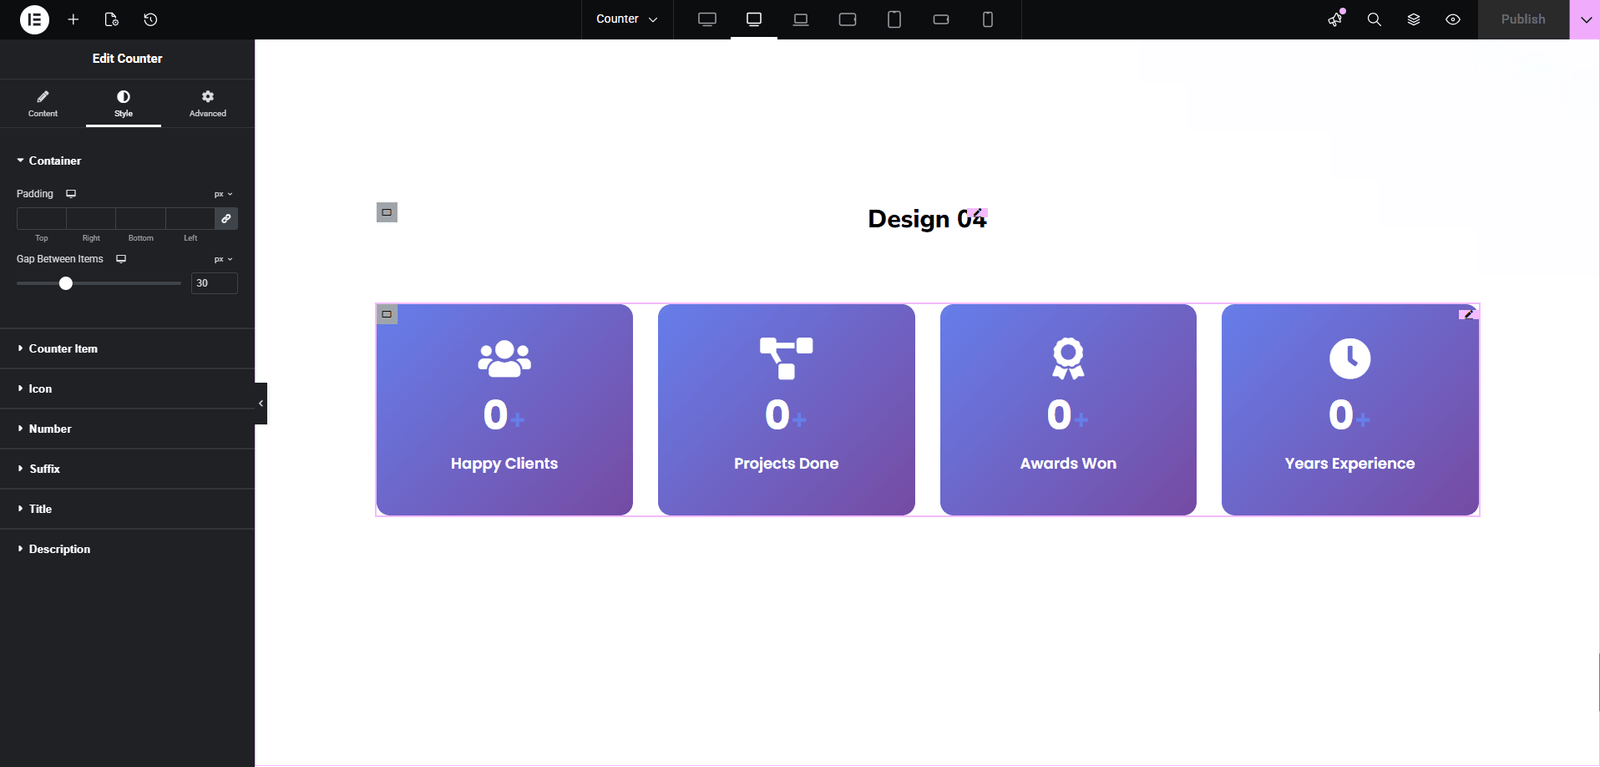Screen dimensions: 1600x767
Task: Switch to the Style tab
Action: [123, 103]
